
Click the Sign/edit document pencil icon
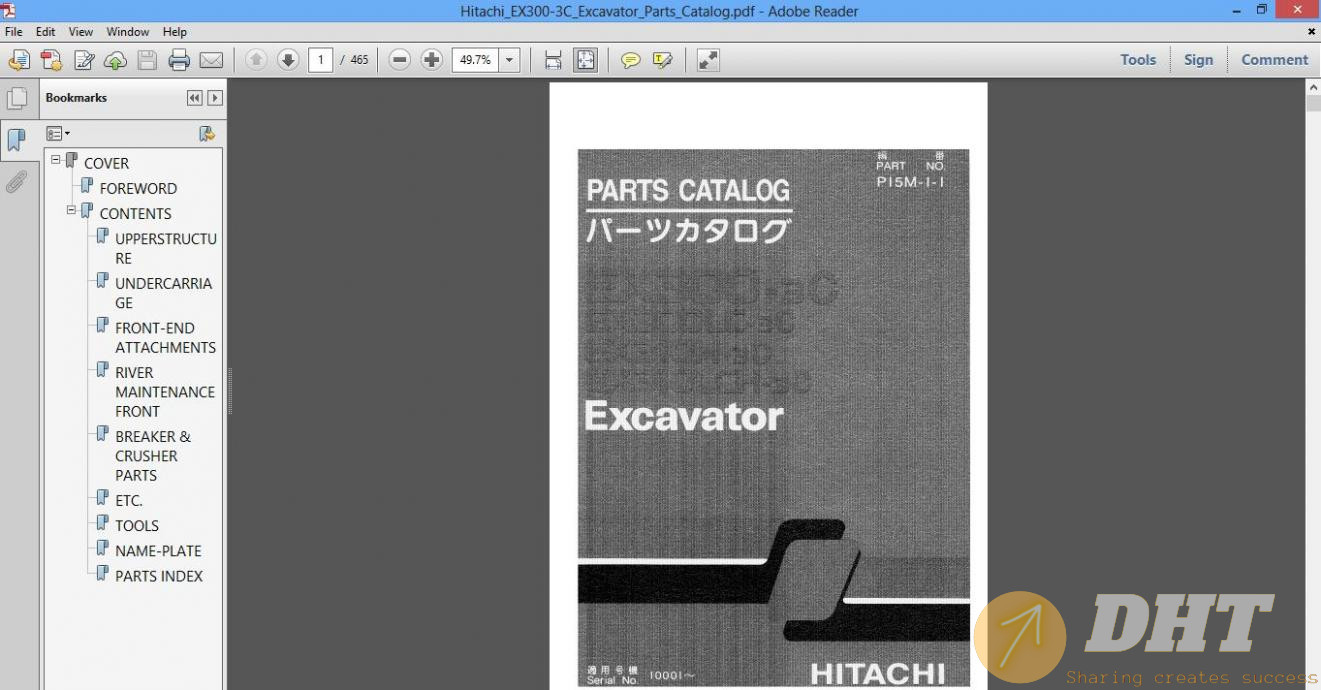click(84, 60)
